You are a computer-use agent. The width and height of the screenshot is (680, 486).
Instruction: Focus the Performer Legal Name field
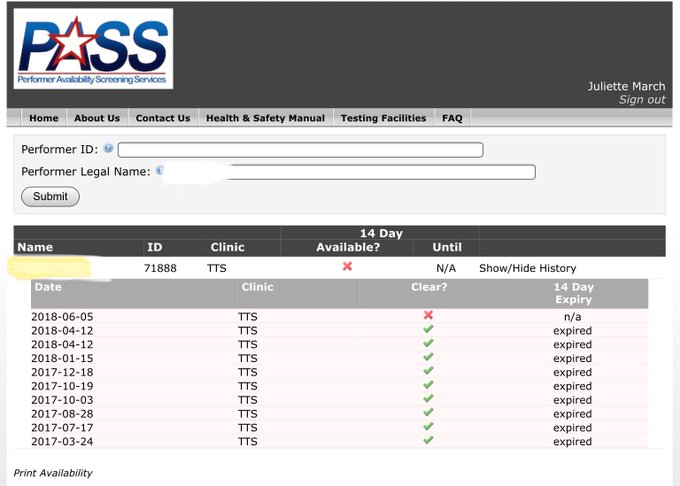(x=348, y=172)
